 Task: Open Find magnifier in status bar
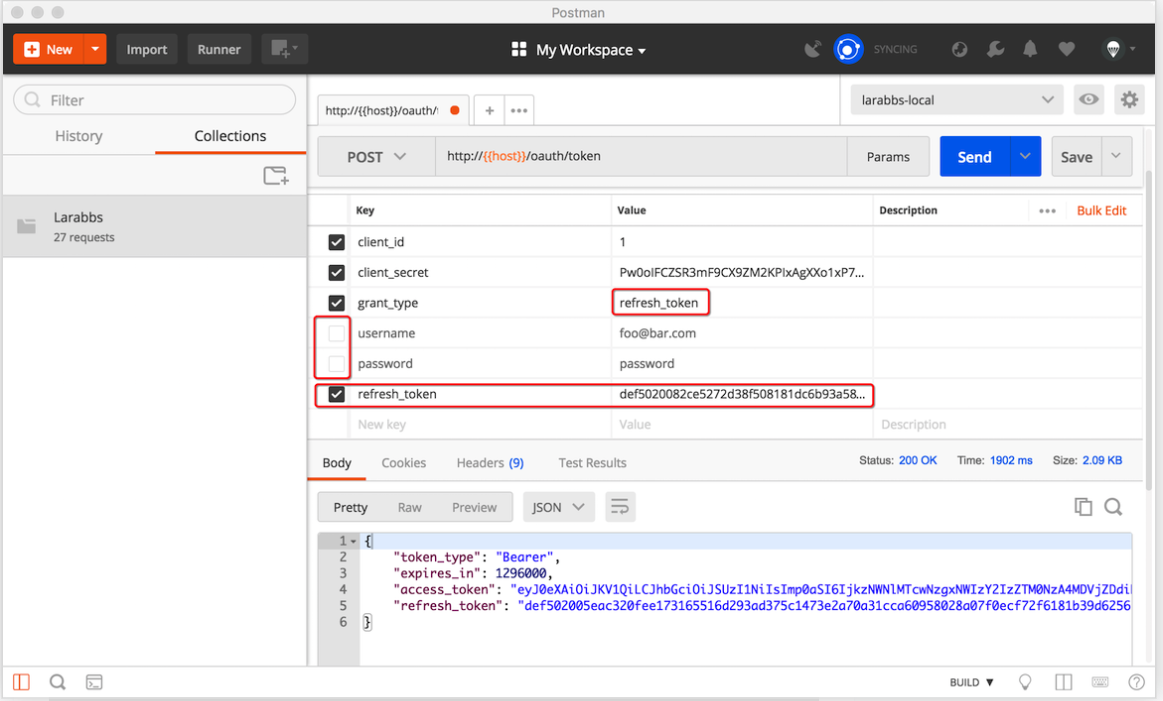(x=57, y=682)
